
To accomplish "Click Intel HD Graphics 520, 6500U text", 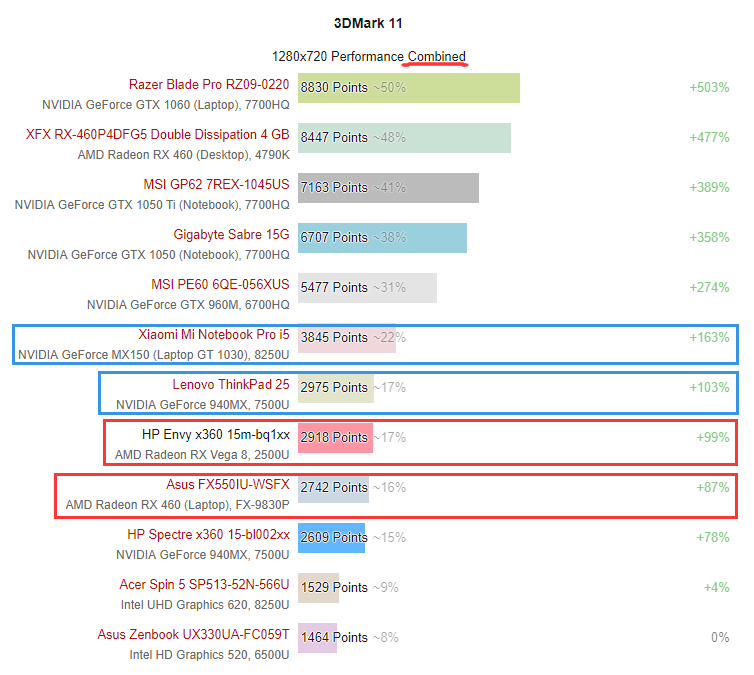I will pos(209,655).
